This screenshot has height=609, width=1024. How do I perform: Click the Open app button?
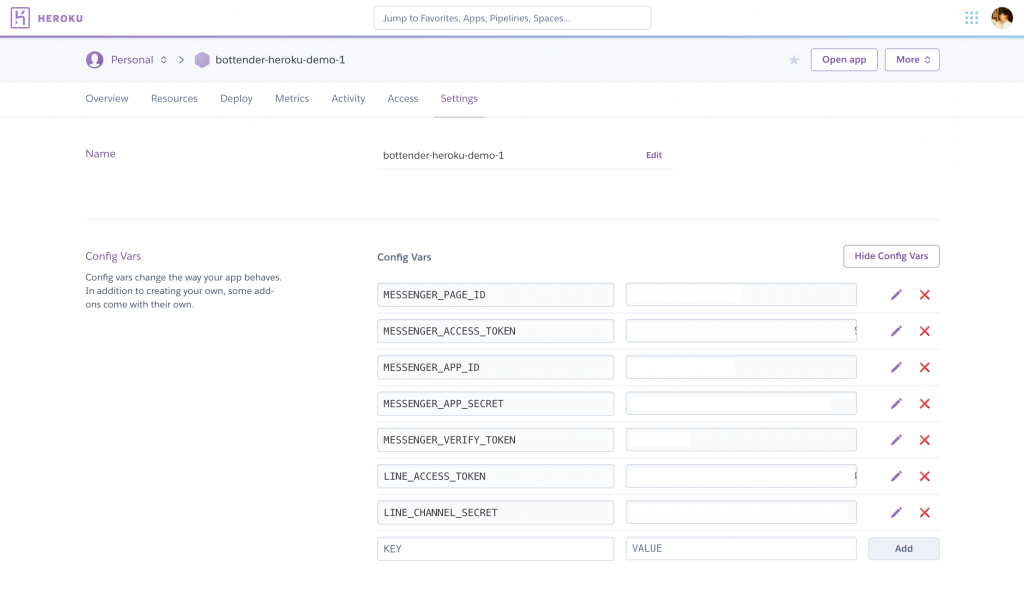pyautogui.click(x=844, y=59)
